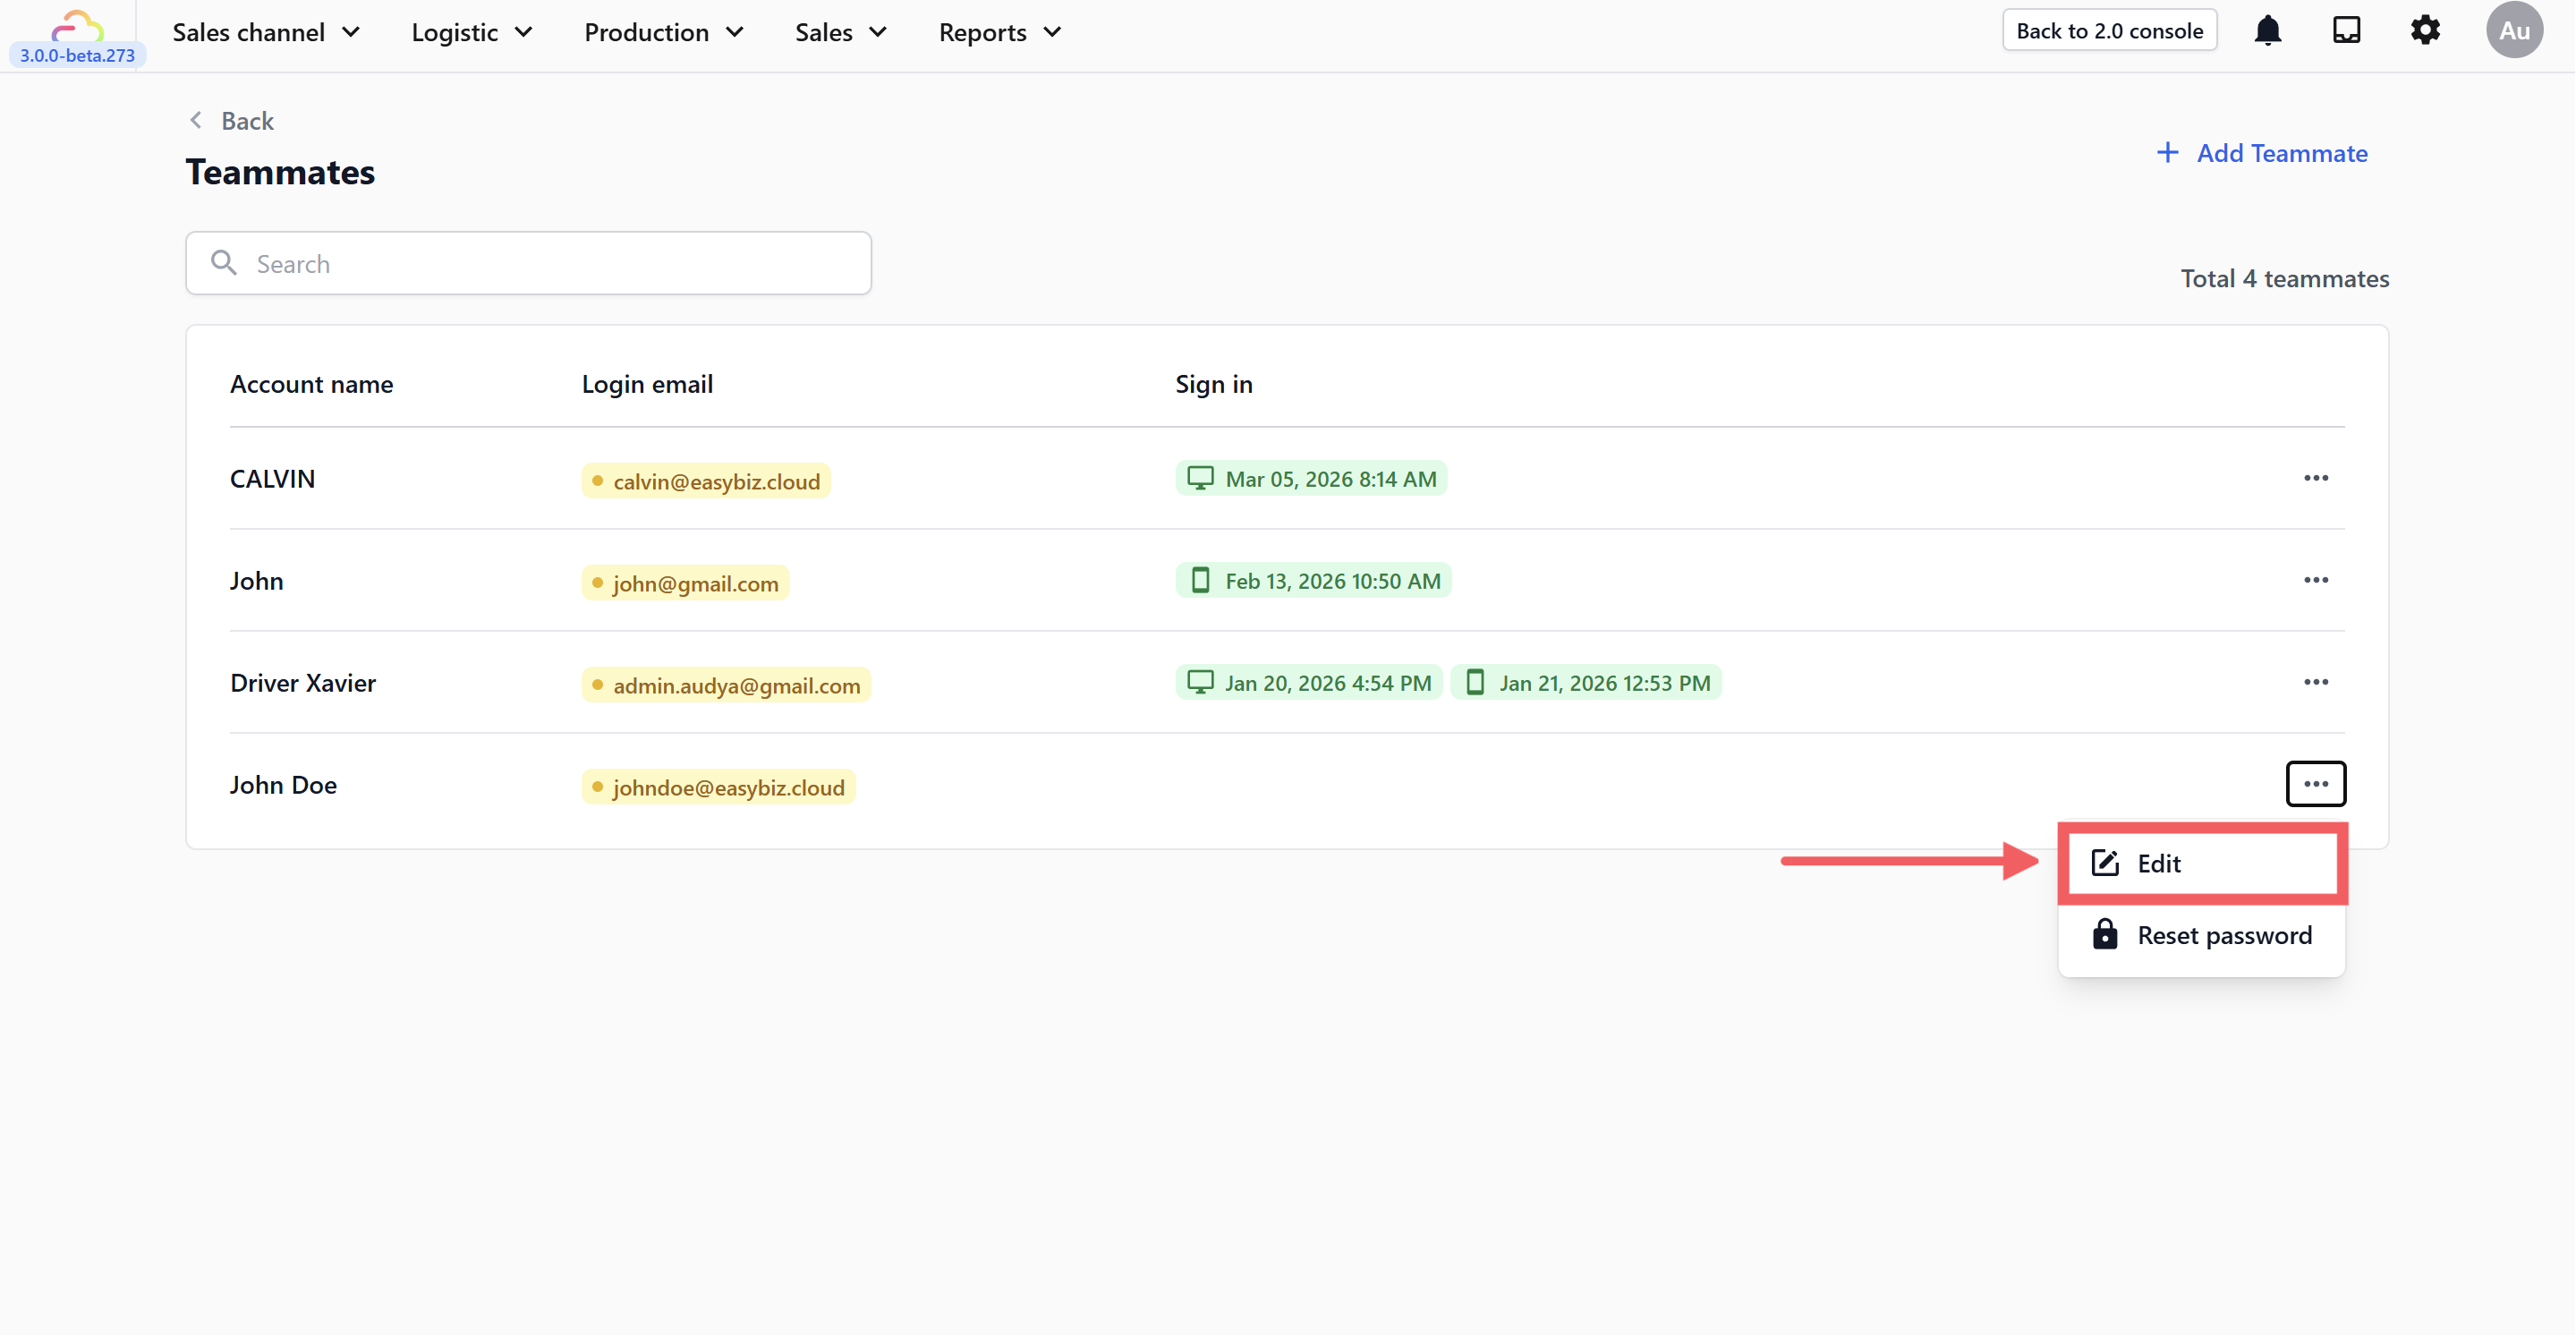Close three-dot menu for John Doe
The width and height of the screenshot is (2576, 1336).
coord(2315,784)
